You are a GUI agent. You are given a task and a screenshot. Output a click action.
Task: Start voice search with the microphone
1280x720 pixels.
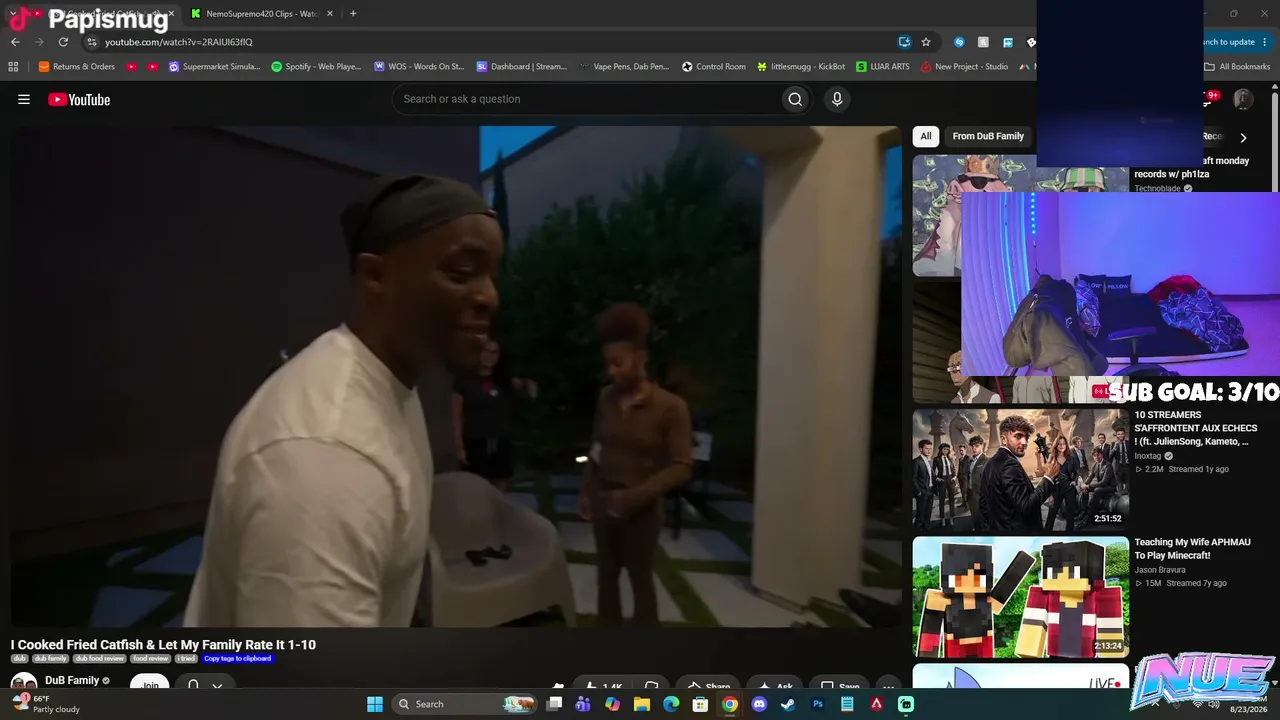click(837, 99)
